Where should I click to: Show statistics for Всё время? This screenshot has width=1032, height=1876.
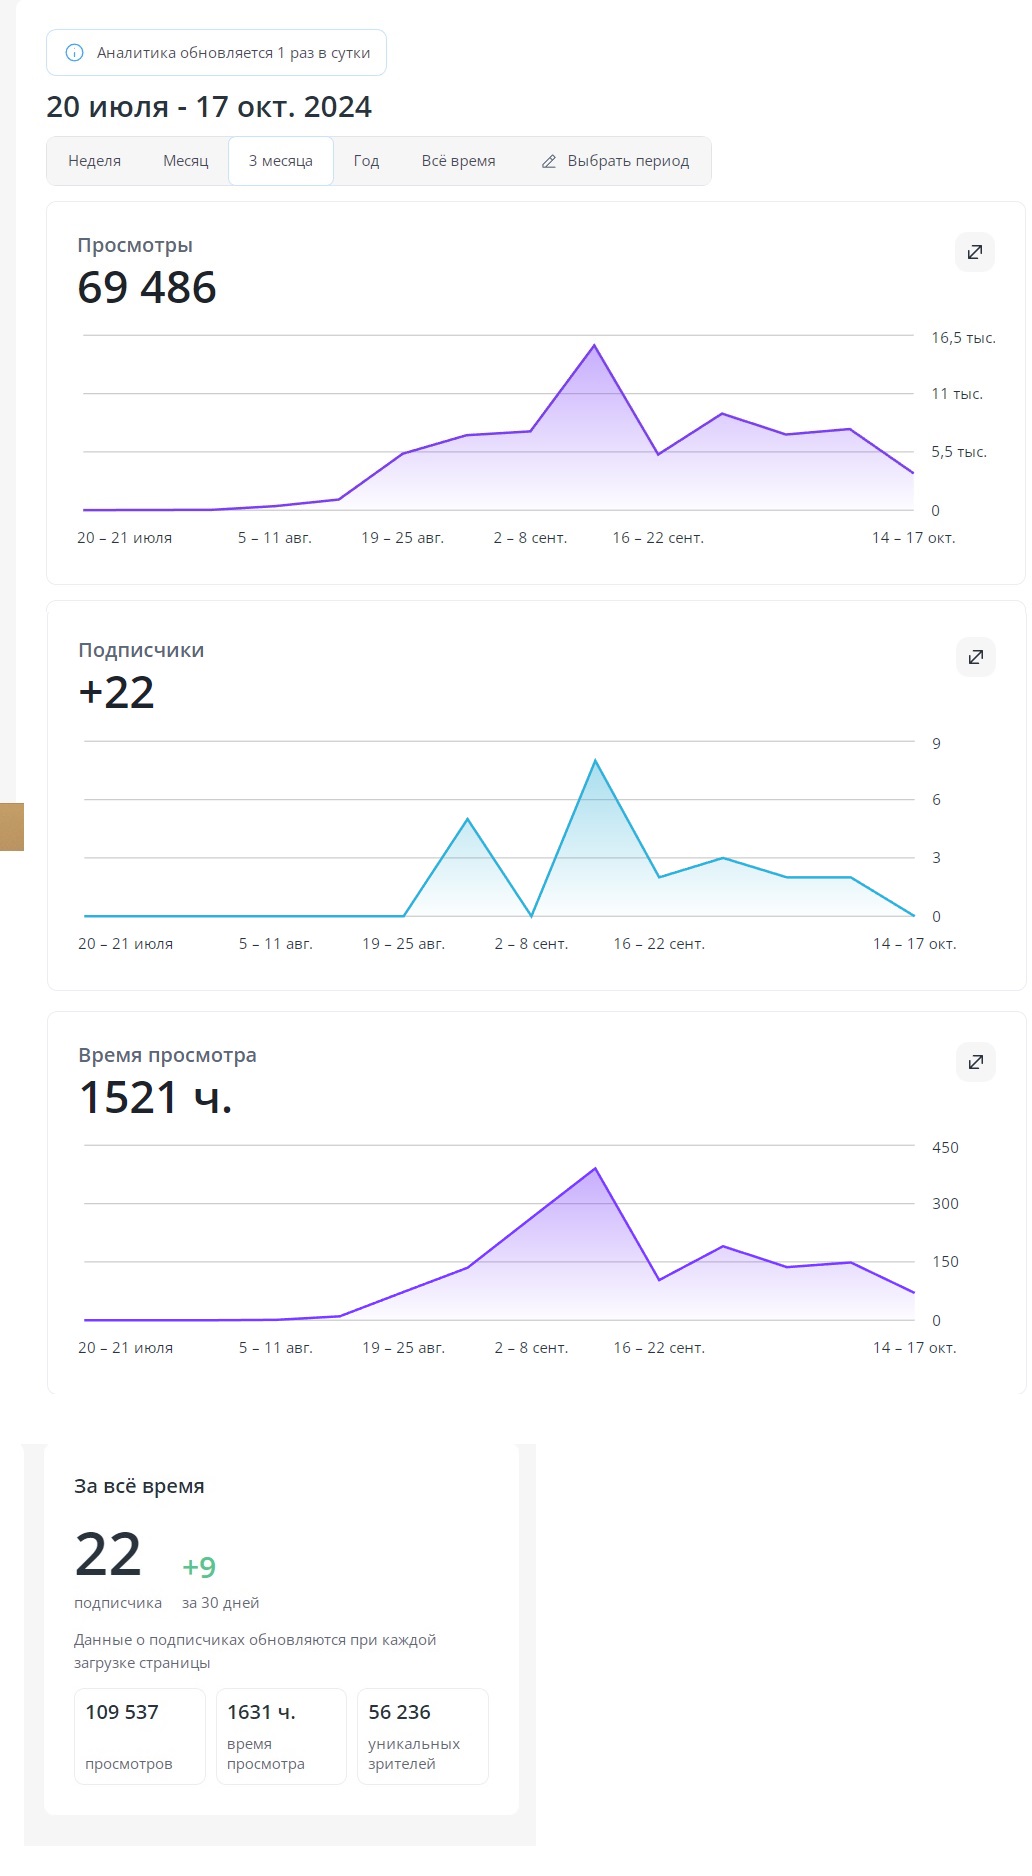[x=458, y=161]
